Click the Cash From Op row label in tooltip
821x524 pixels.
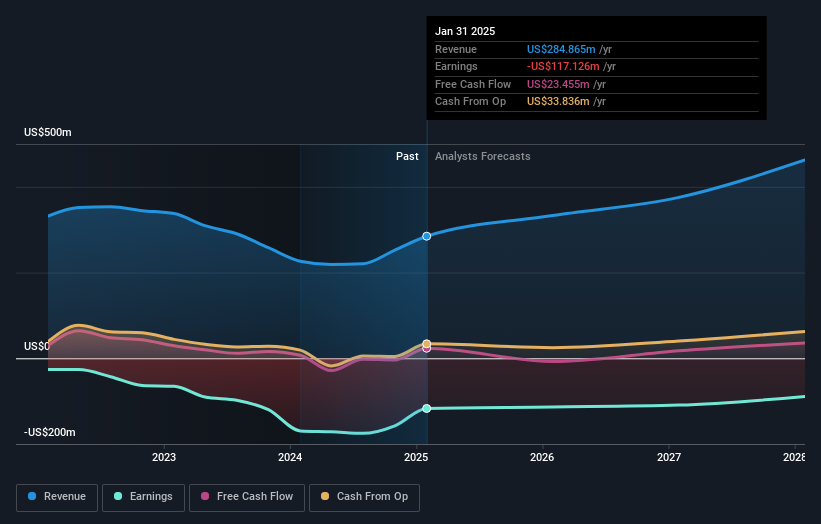coord(471,102)
